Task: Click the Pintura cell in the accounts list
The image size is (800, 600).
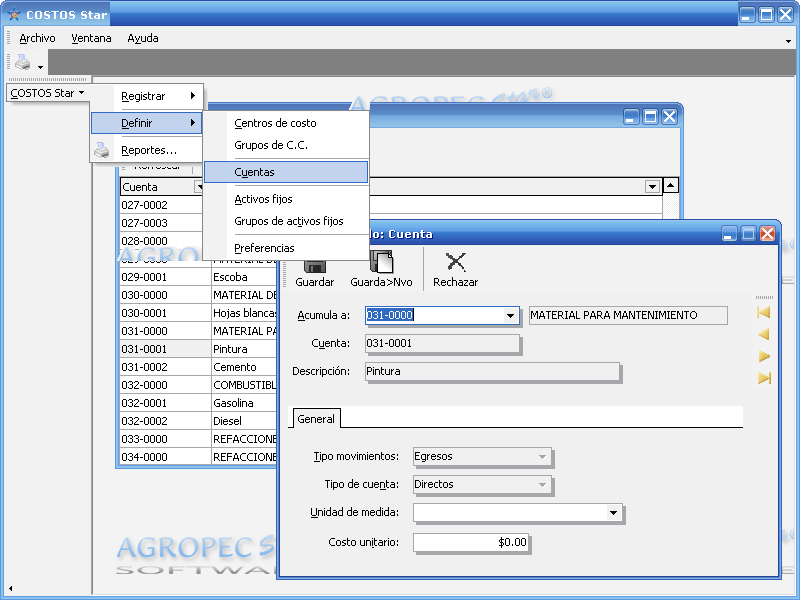Action: click(244, 349)
